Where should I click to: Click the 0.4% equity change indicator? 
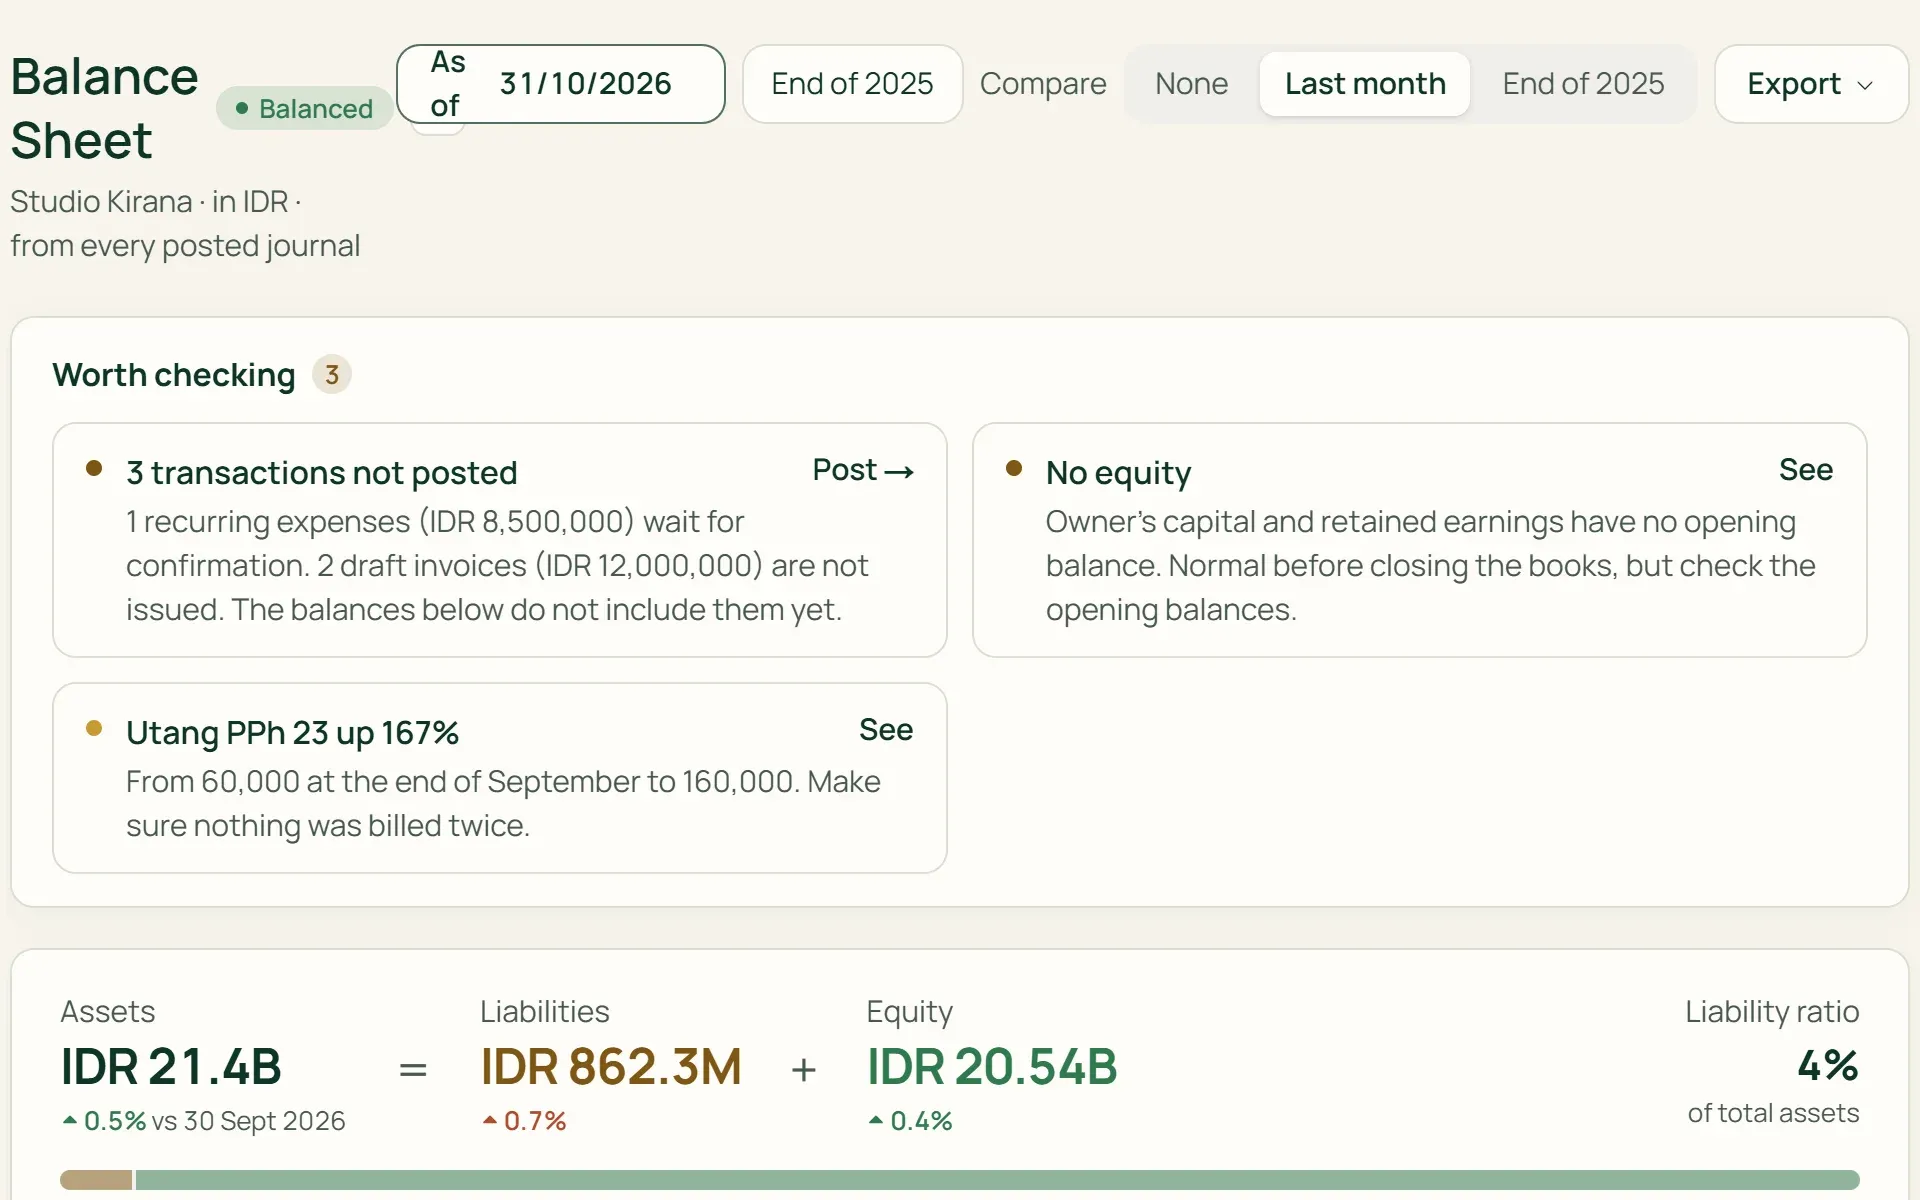910,1121
